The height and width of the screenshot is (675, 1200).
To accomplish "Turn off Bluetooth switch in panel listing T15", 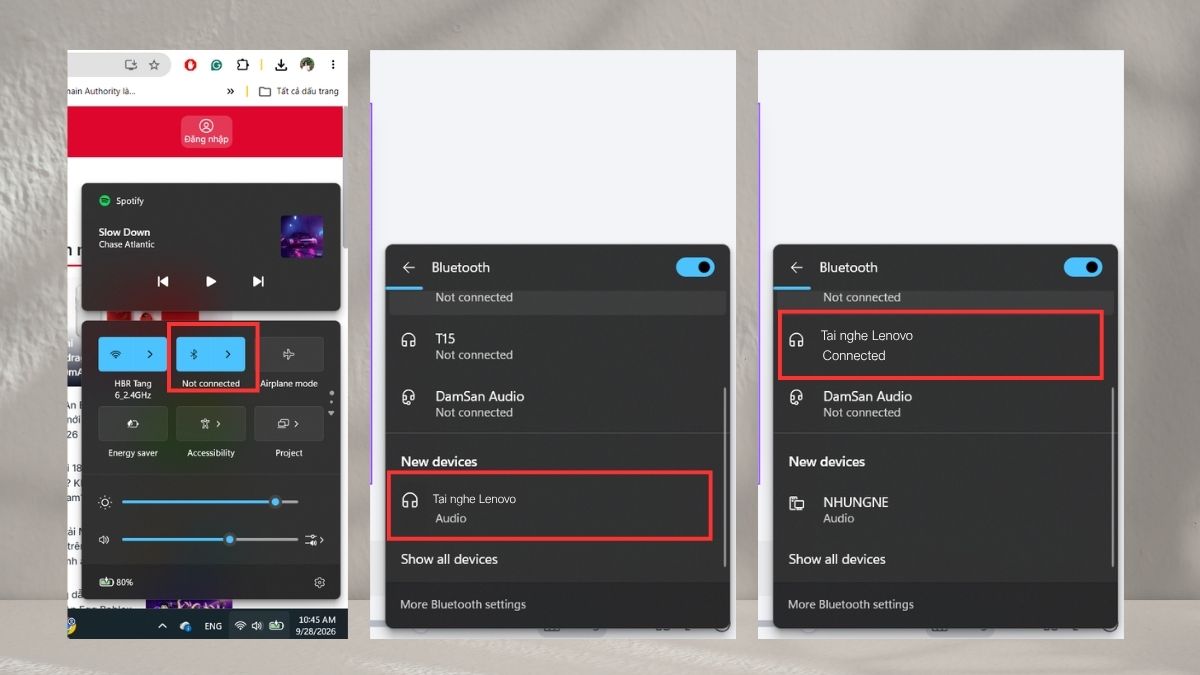I will coord(695,267).
